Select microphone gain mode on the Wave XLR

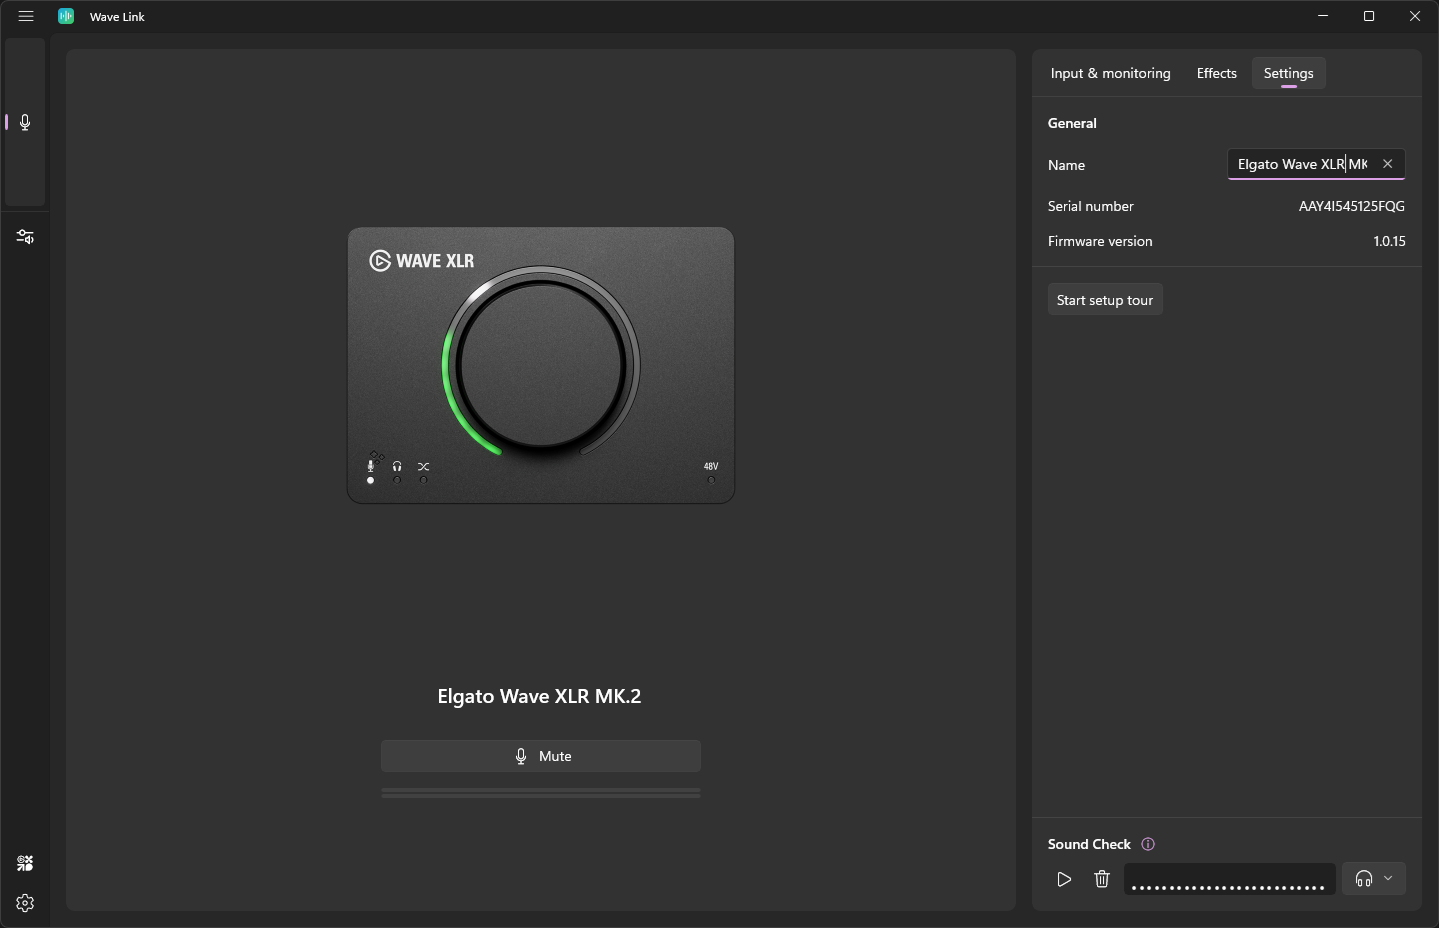371,467
